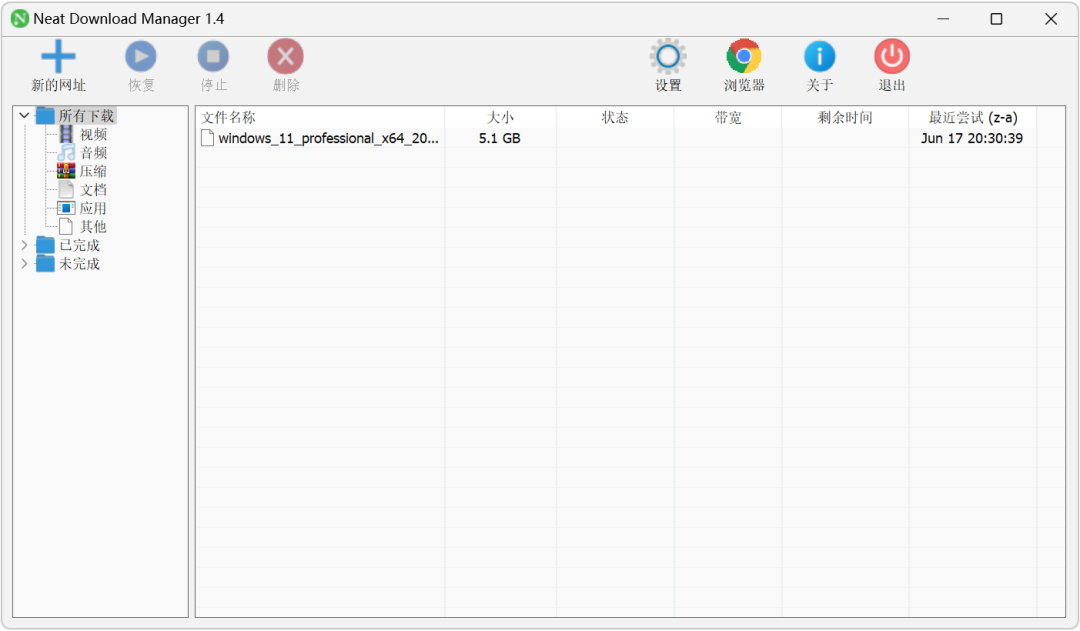The width and height of the screenshot is (1080, 631).
Task: Open 设置 settings gear icon
Action: [x=667, y=56]
